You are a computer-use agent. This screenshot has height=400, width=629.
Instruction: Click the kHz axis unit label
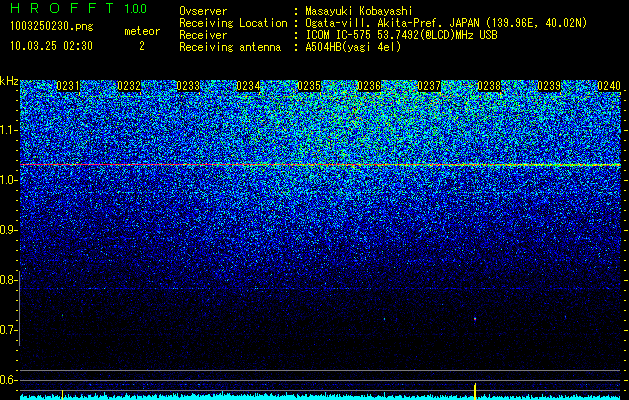pos(9,81)
